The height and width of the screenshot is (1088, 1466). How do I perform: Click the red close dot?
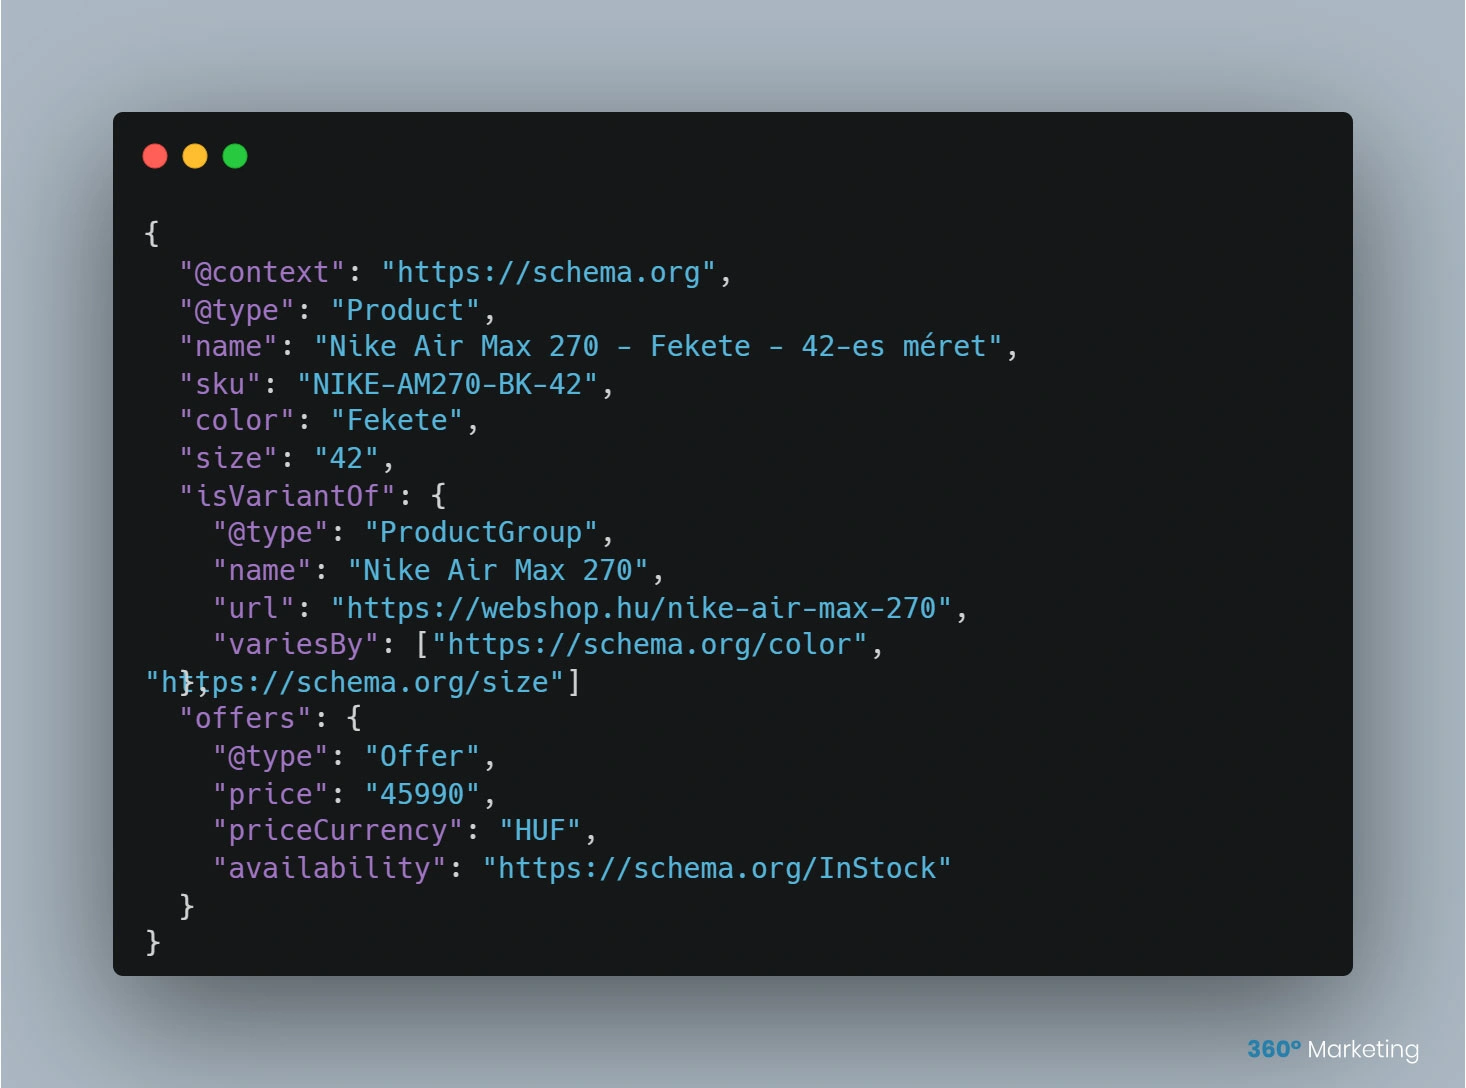pyautogui.click(x=155, y=156)
